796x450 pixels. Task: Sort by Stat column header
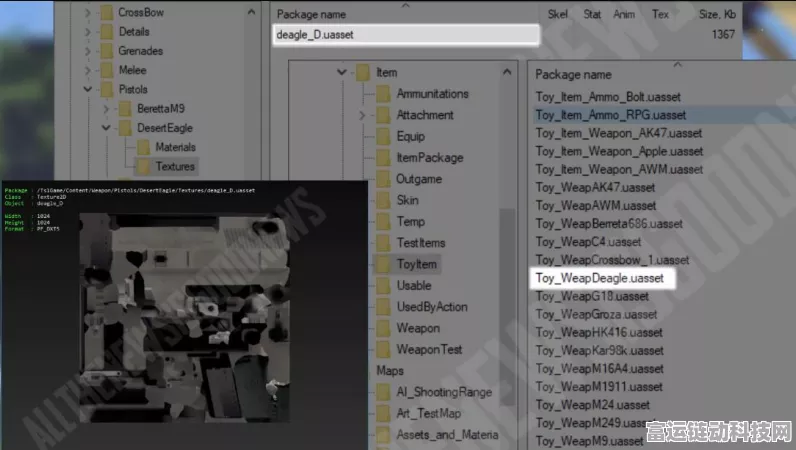point(592,15)
